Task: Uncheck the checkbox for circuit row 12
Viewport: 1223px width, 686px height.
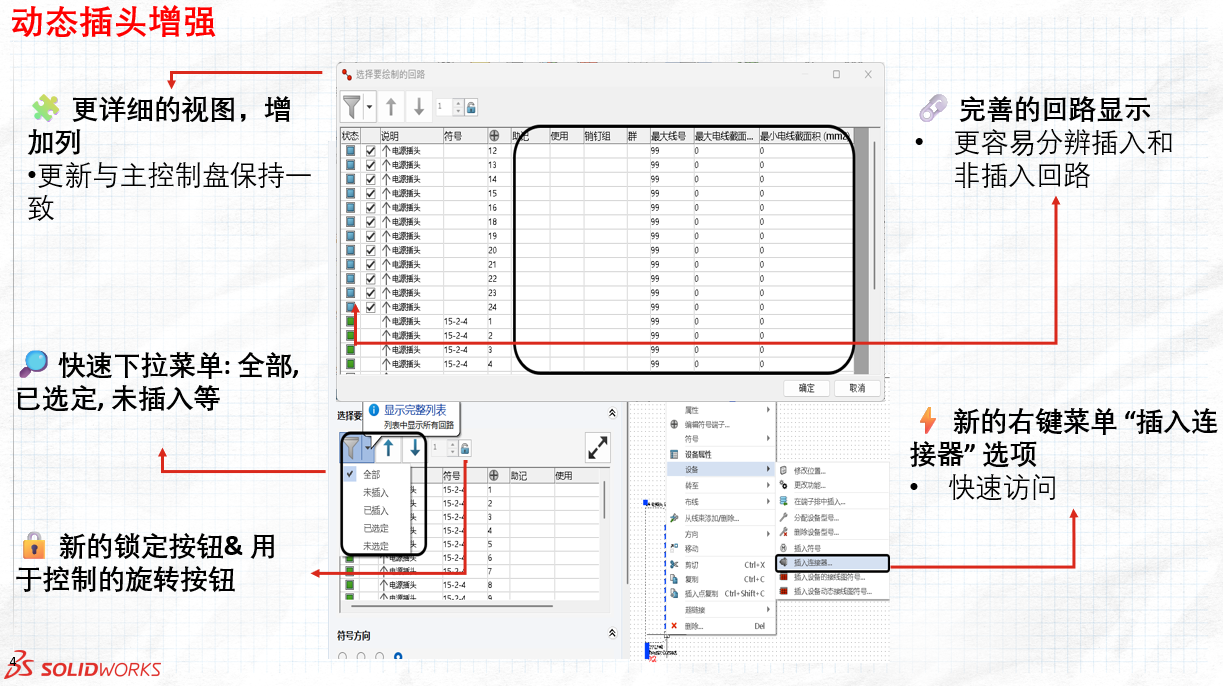Action: (371, 151)
